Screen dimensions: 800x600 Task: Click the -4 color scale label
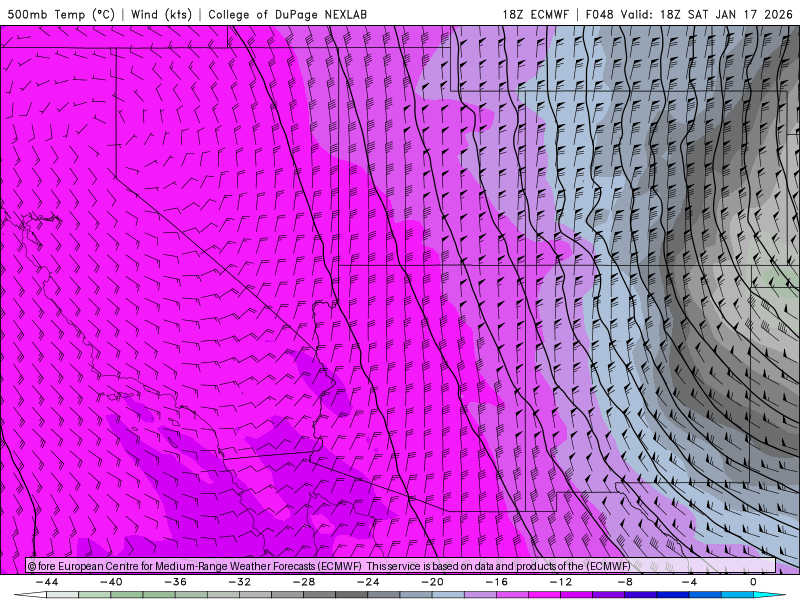(x=689, y=582)
